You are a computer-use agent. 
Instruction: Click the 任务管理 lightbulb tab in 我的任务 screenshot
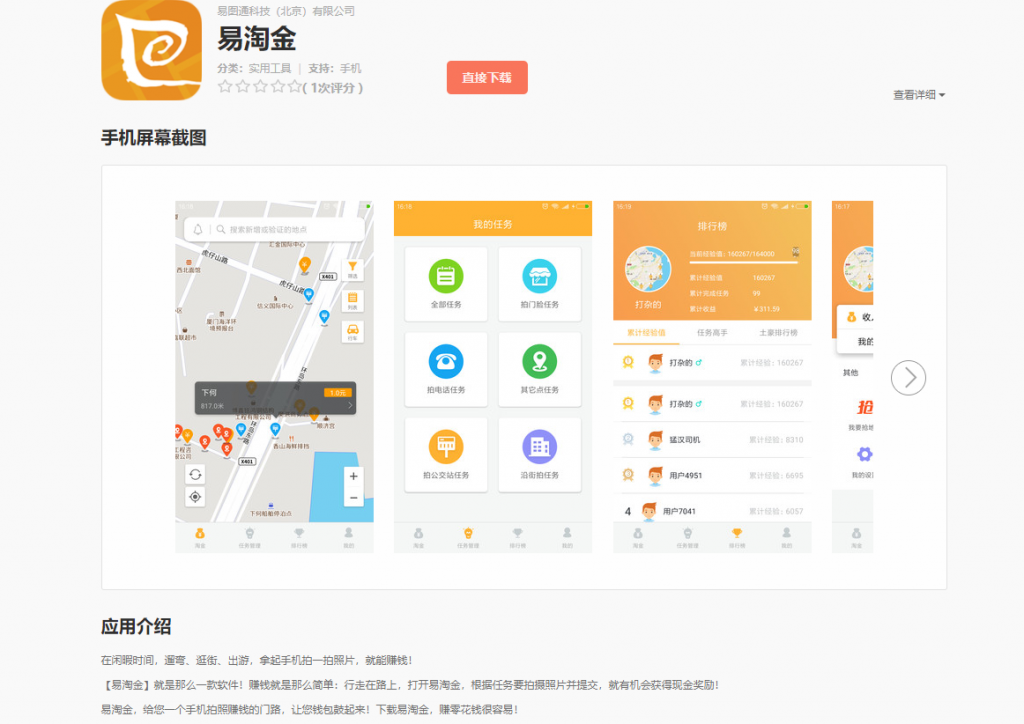[468, 538]
